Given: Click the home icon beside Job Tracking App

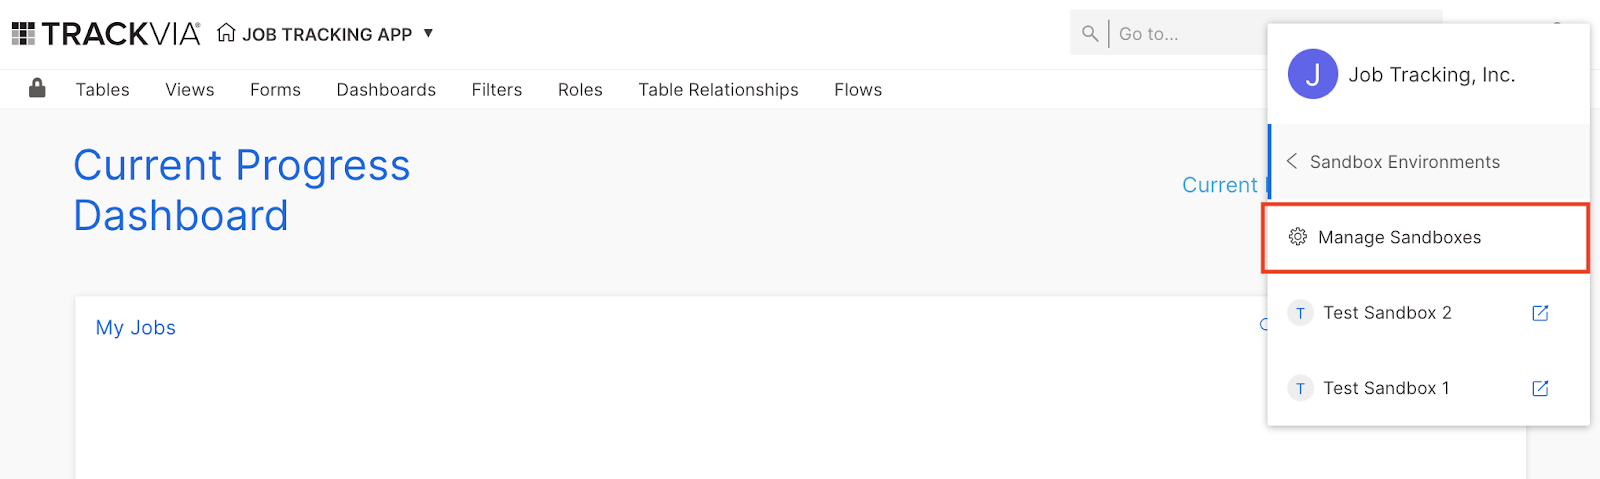Looking at the screenshot, I should pyautogui.click(x=227, y=33).
